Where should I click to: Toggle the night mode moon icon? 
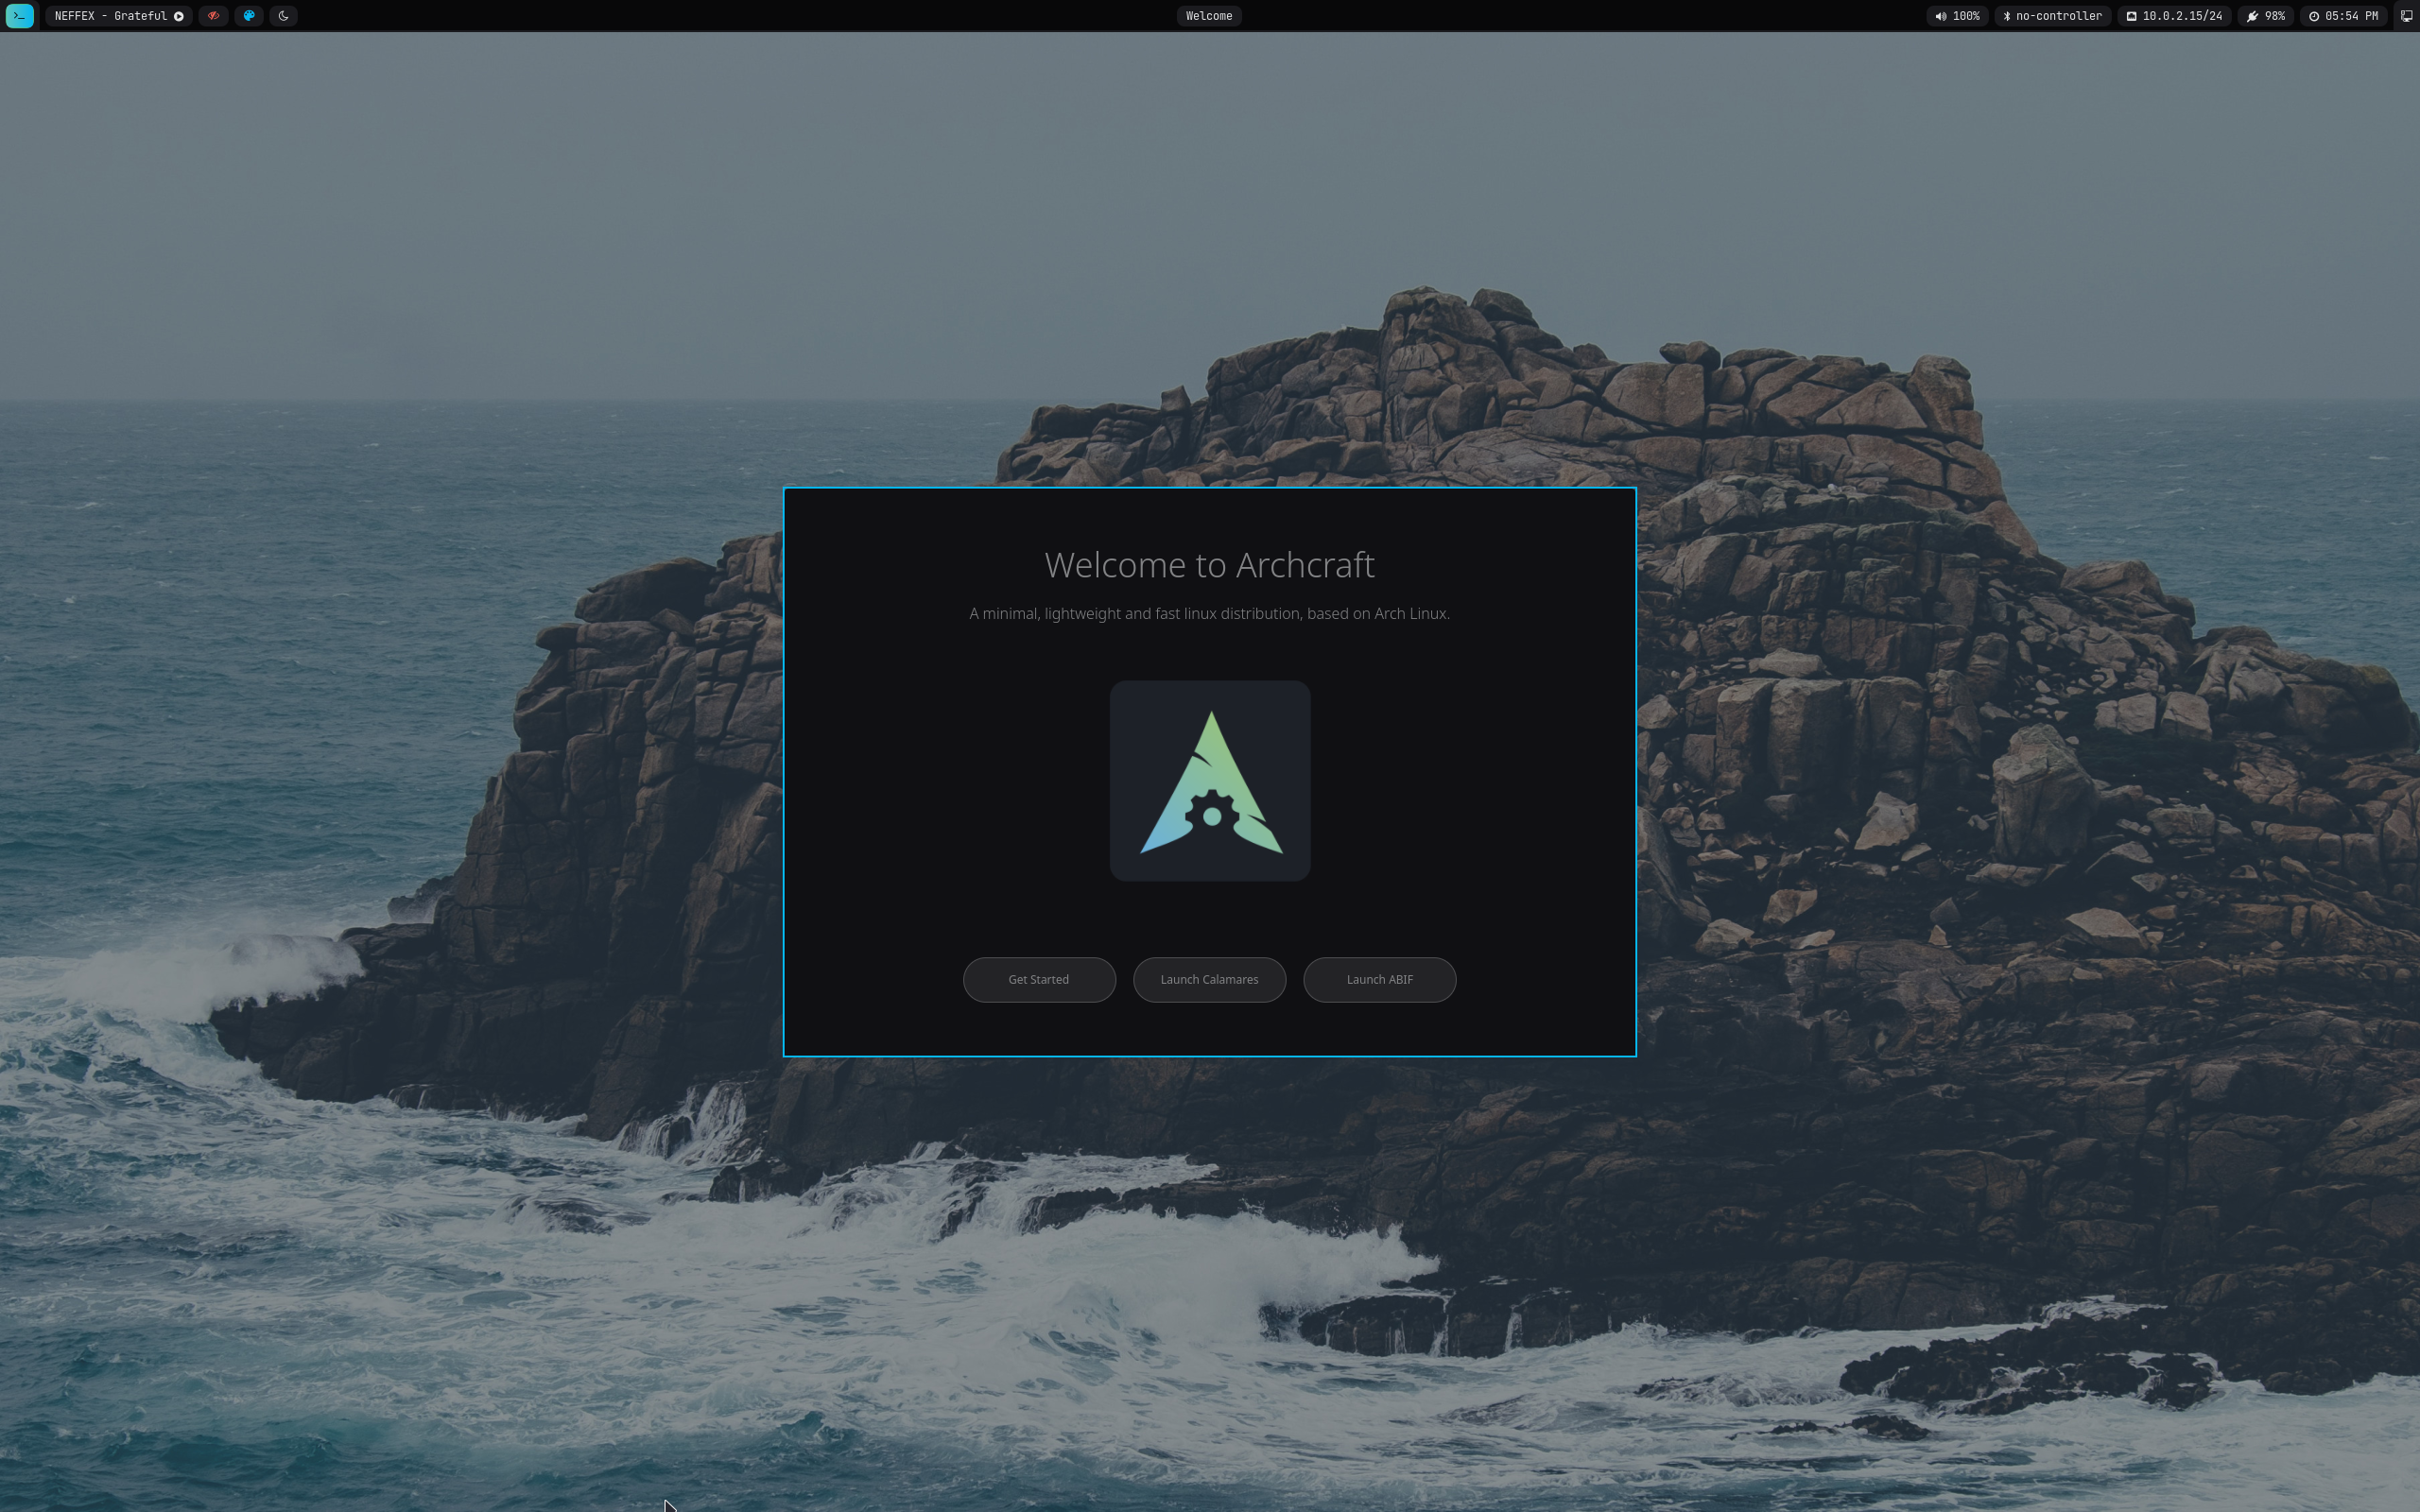point(284,16)
